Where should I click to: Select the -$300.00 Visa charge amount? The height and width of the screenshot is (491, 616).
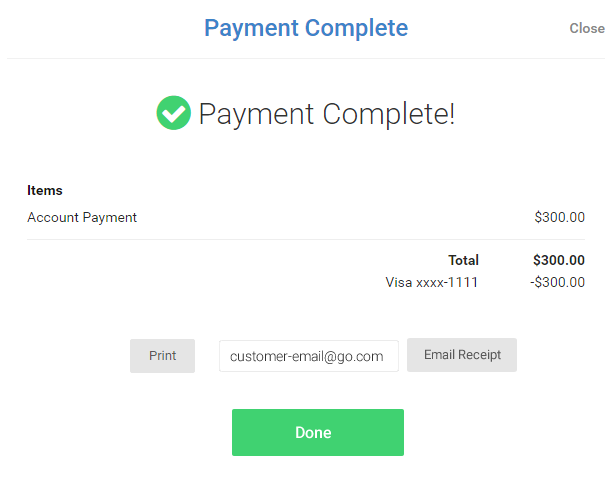click(x=557, y=282)
